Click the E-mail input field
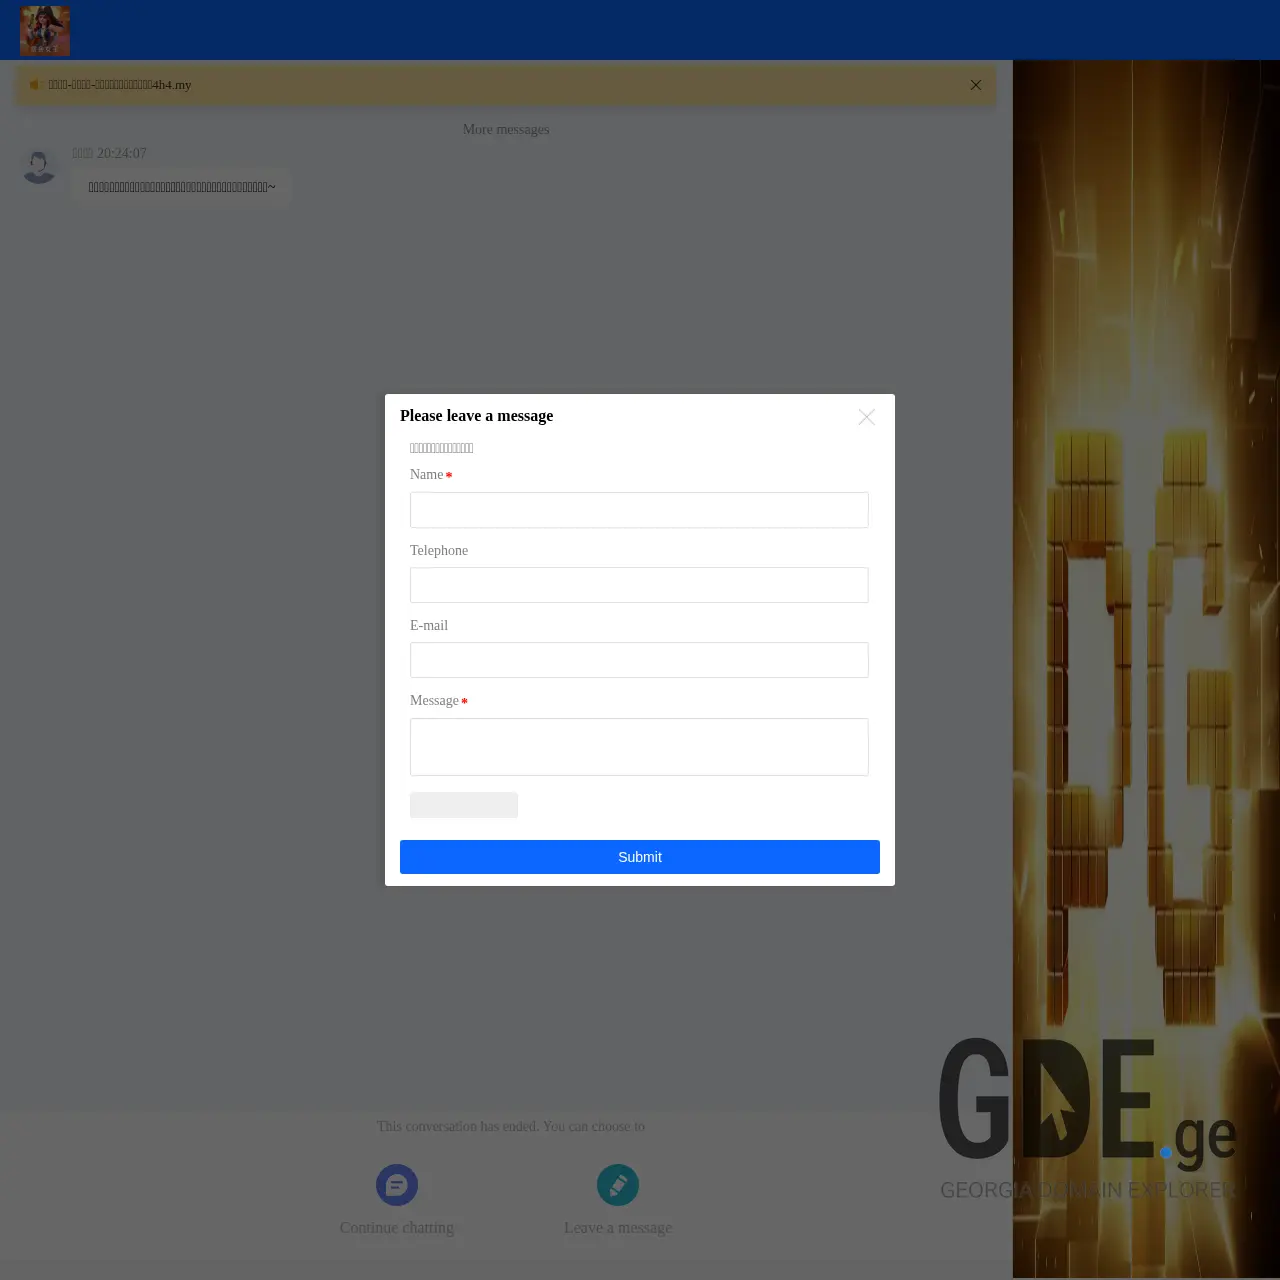 pos(639,660)
